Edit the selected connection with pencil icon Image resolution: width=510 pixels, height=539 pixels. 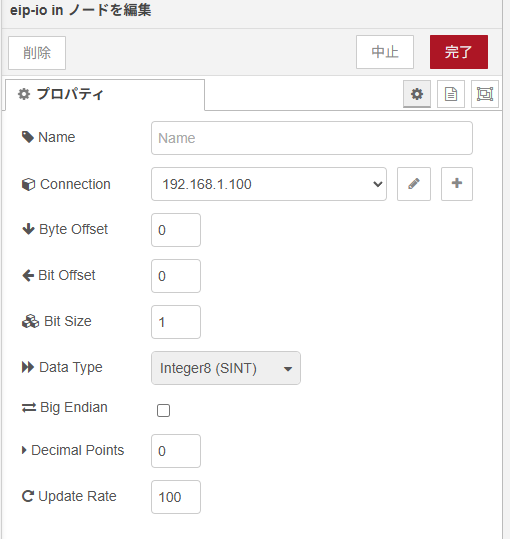(414, 184)
